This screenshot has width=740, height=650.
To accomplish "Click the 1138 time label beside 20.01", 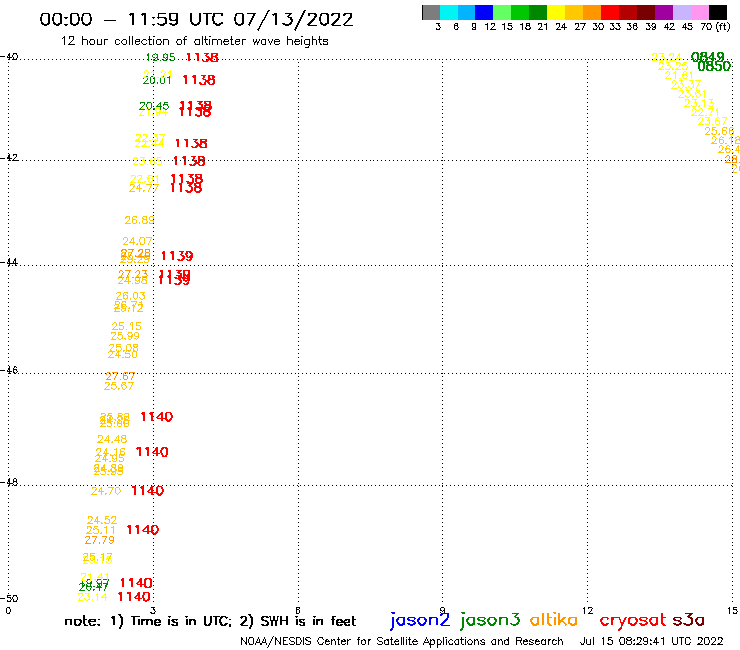I will pos(199,80).
